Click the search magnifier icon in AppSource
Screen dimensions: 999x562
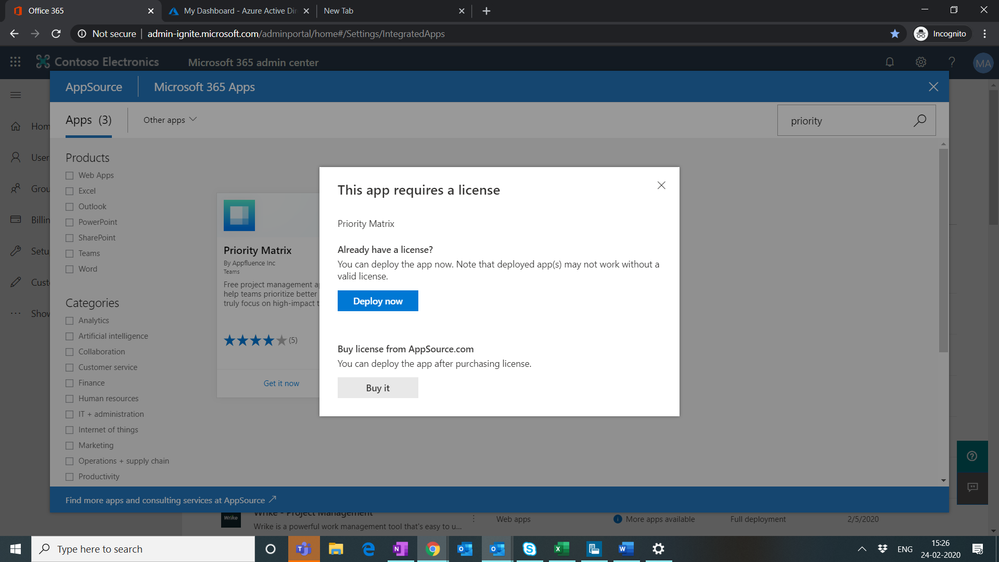click(919, 120)
